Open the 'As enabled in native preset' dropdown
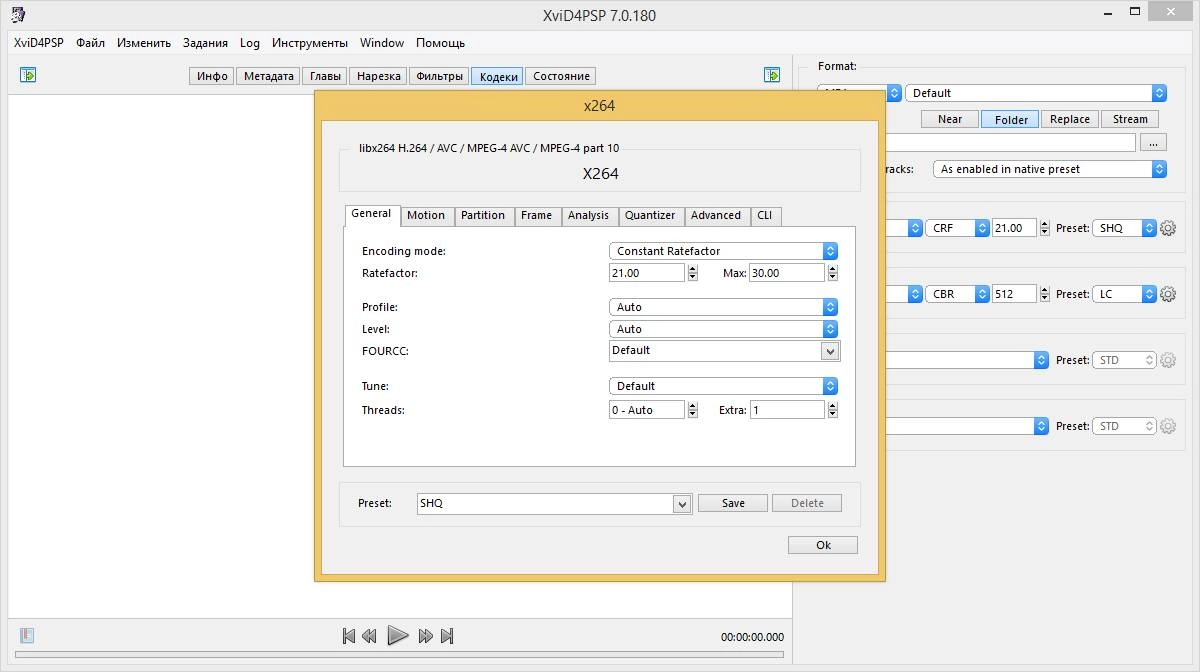This screenshot has height=672, width=1200. (1050, 169)
